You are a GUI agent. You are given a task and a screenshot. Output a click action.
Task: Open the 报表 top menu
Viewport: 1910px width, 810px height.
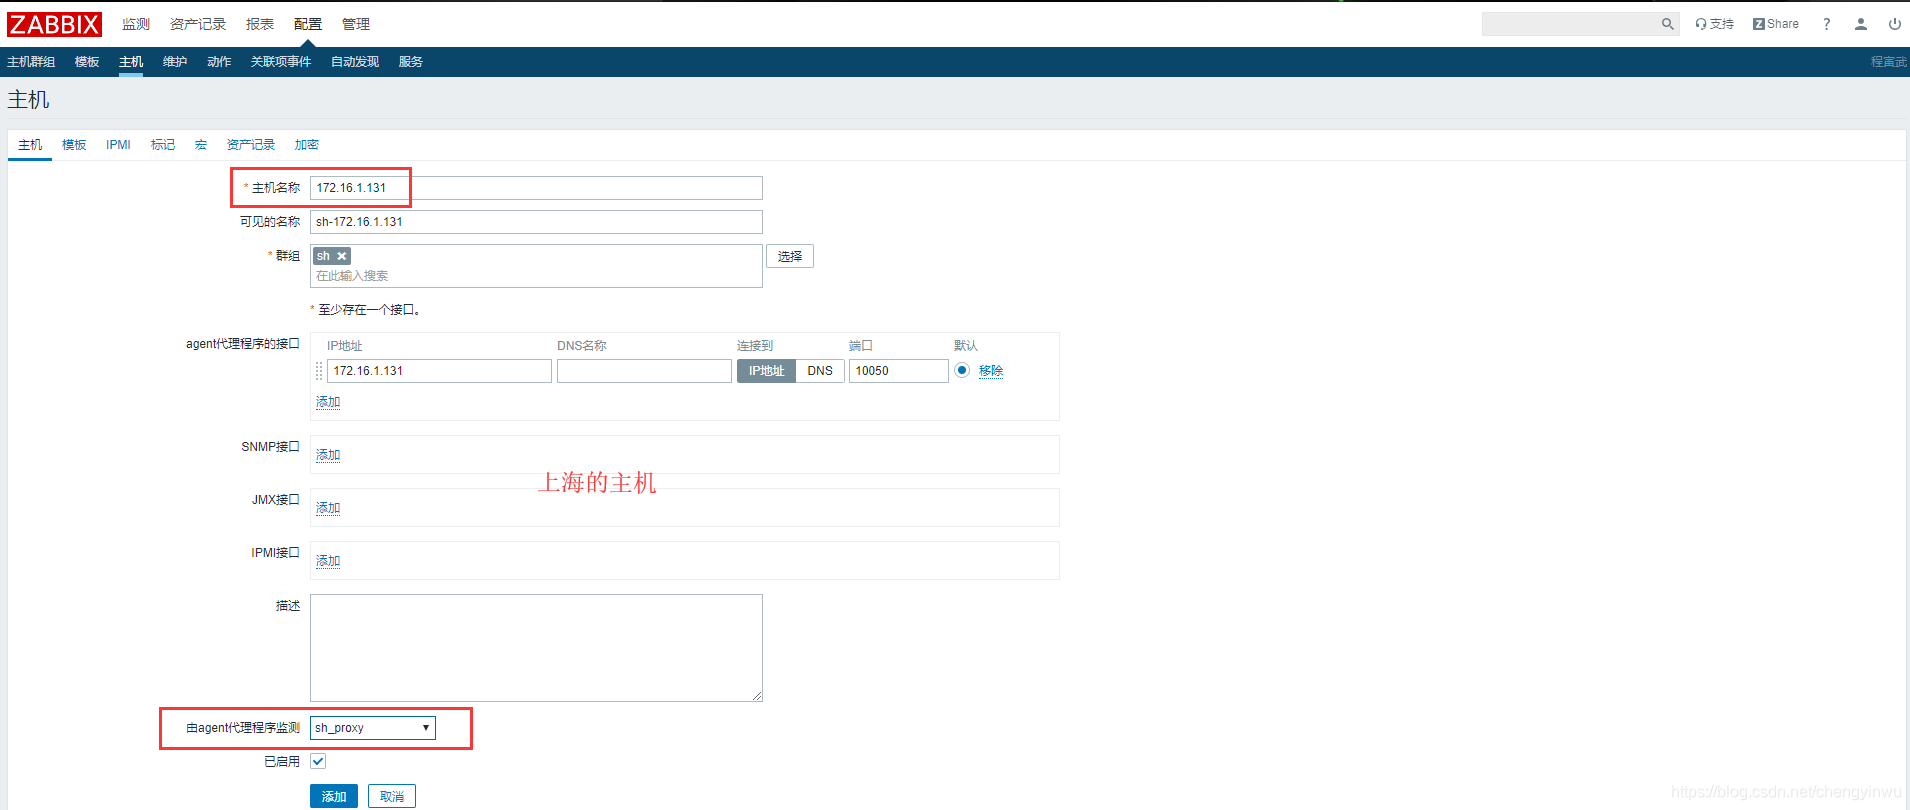click(x=260, y=24)
